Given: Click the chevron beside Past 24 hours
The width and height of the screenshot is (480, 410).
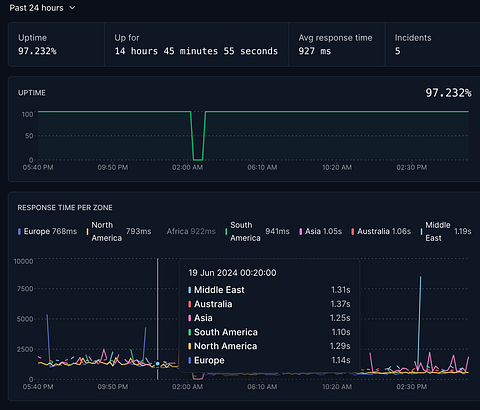Looking at the screenshot, I should point(72,8).
